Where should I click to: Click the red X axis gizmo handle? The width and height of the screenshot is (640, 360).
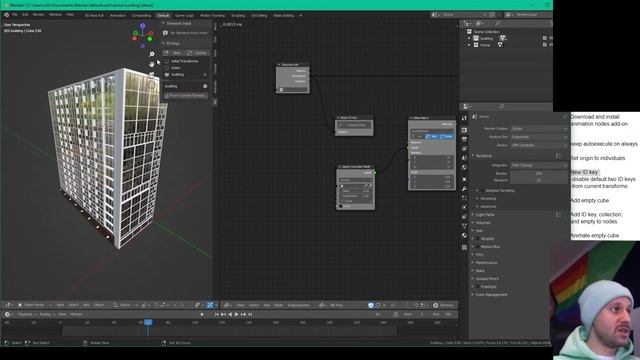(x=135, y=39)
